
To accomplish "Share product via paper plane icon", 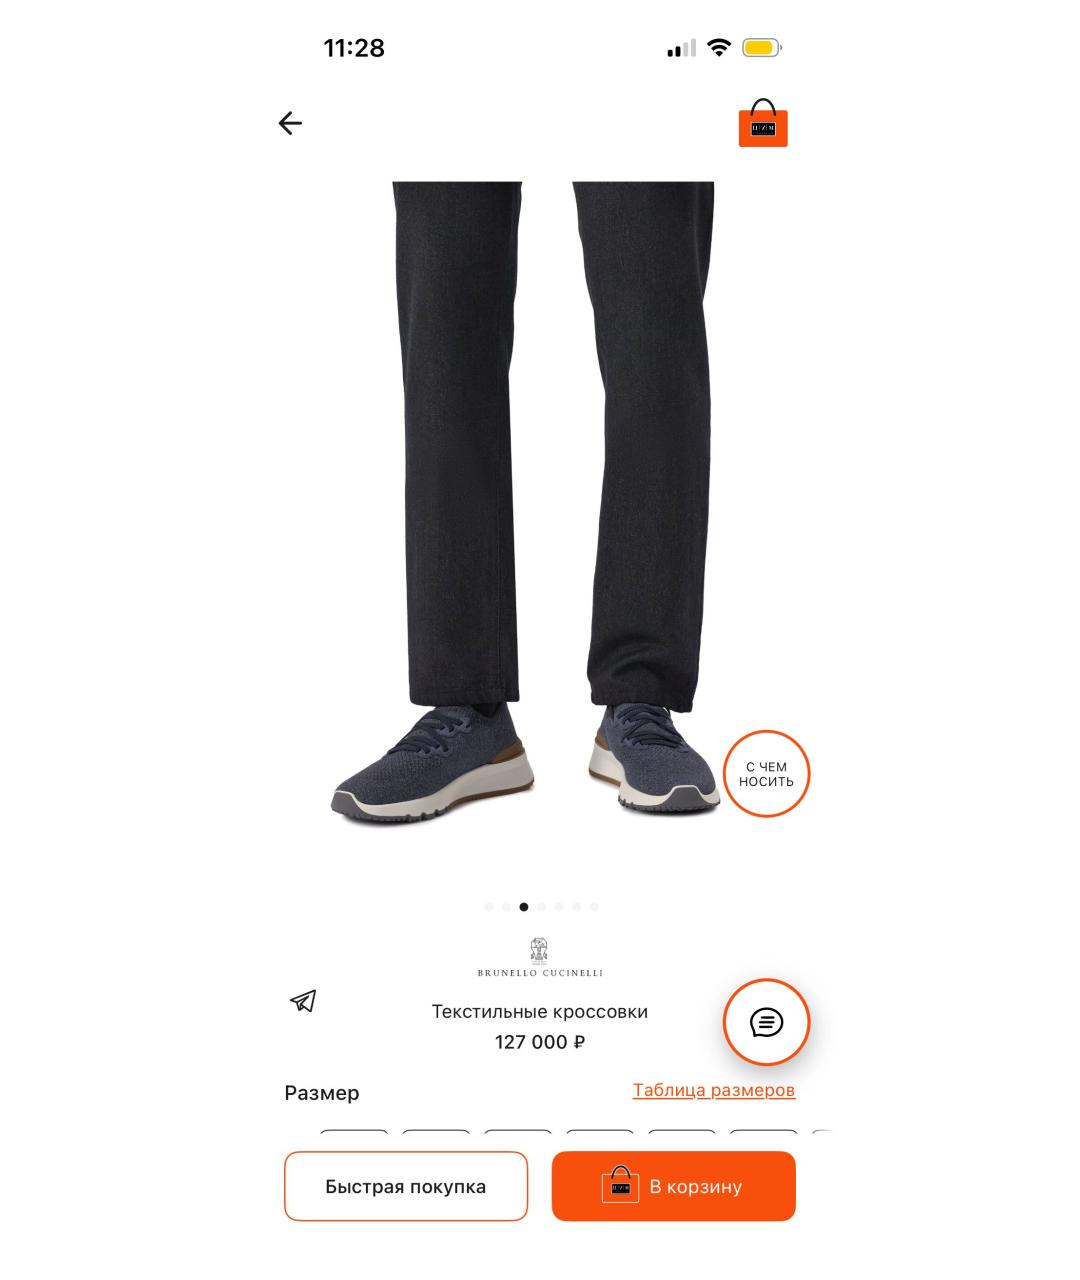I will pos(303,1000).
